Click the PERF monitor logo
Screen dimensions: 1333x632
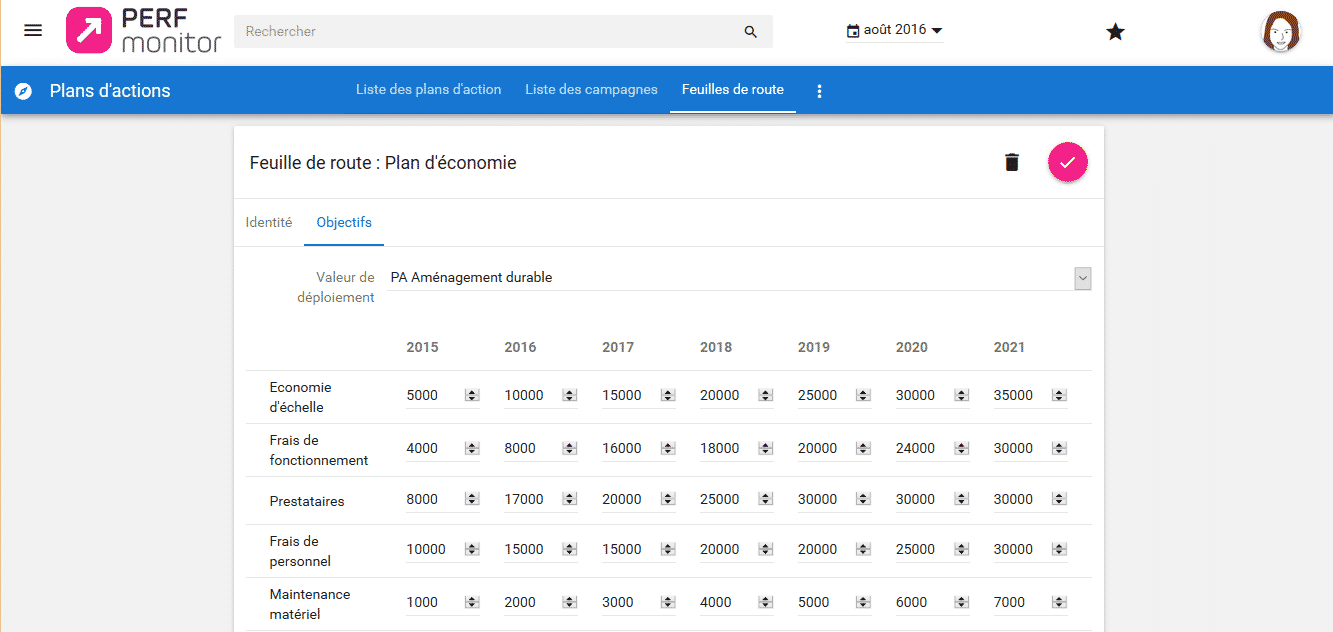tap(143, 31)
